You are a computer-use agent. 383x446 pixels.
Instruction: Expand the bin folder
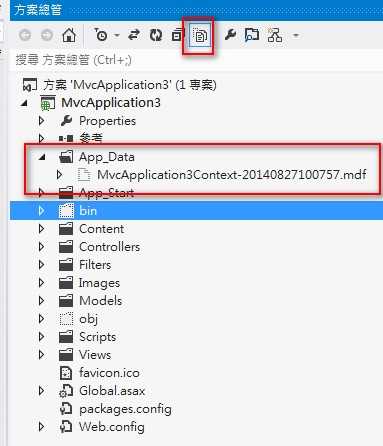(x=41, y=211)
